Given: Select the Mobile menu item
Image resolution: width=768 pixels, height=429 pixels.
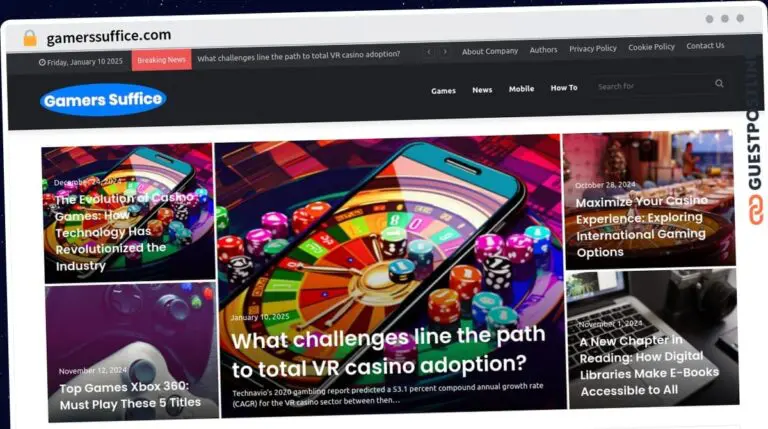Looking at the screenshot, I should [x=521, y=89].
